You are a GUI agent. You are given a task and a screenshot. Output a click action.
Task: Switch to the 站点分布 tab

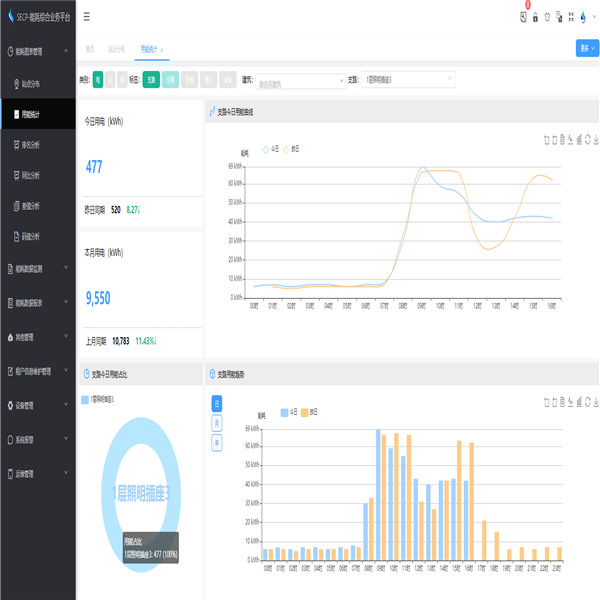coord(117,48)
